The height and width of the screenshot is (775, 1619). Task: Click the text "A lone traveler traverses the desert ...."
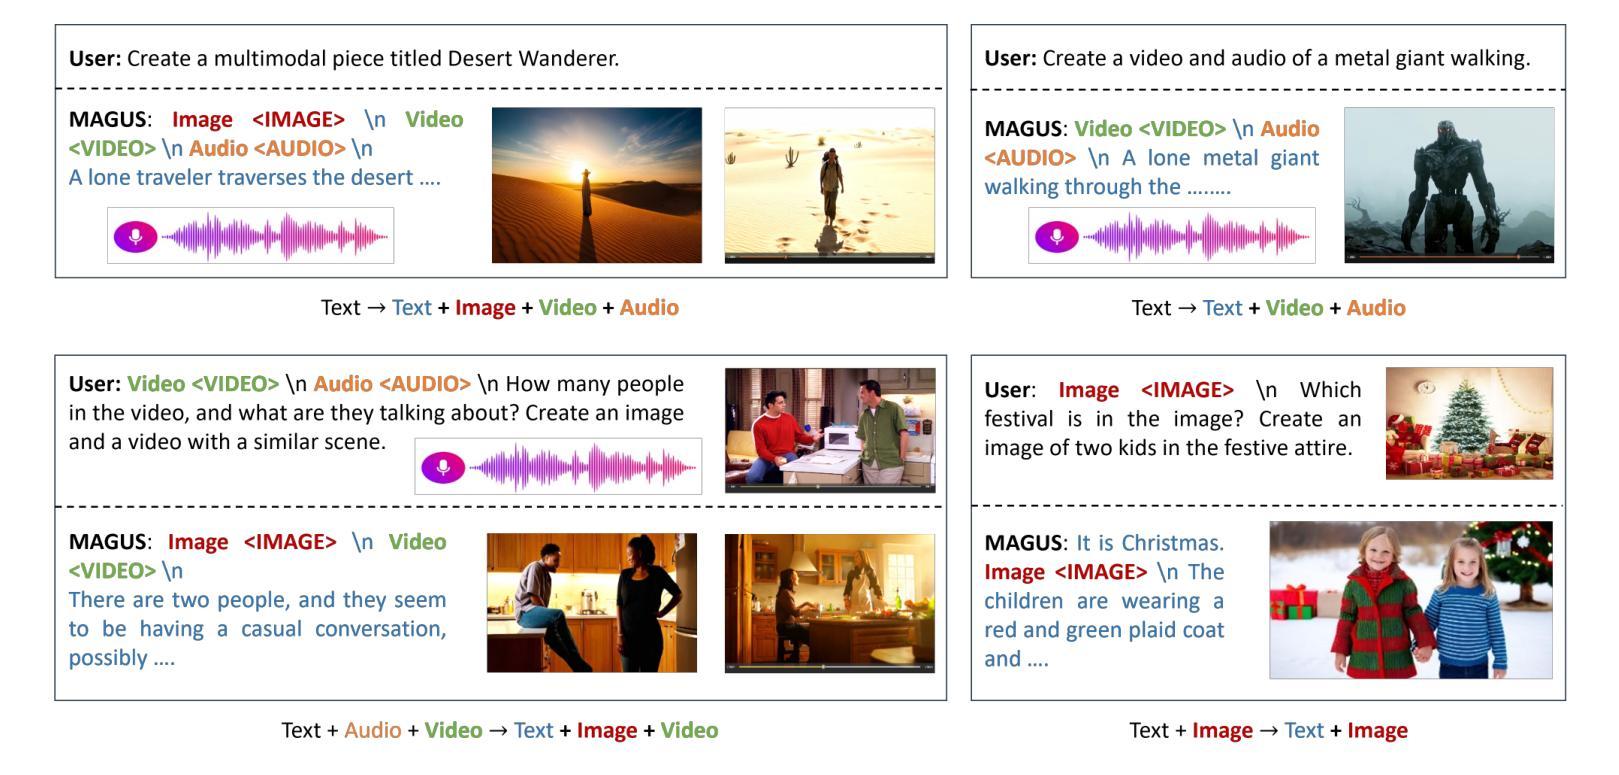coord(254,177)
